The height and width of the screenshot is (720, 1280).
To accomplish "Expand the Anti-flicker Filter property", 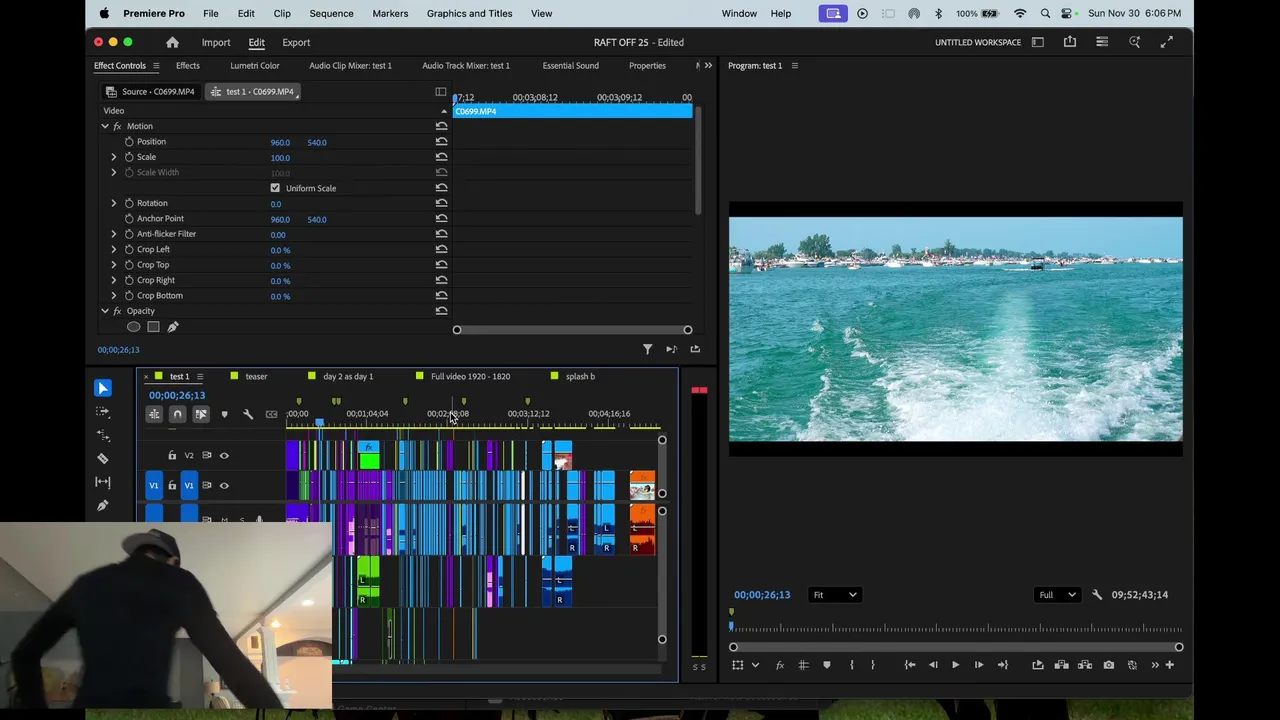I will click(114, 234).
